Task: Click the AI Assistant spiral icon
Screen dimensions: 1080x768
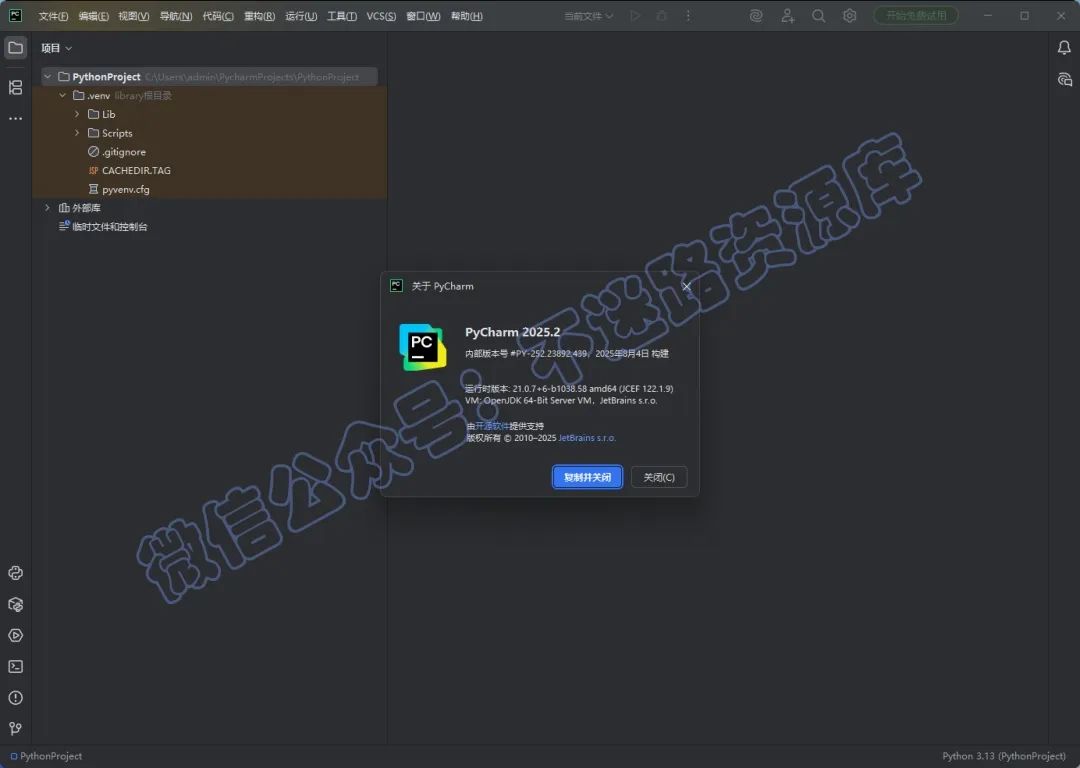Action: 756,16
